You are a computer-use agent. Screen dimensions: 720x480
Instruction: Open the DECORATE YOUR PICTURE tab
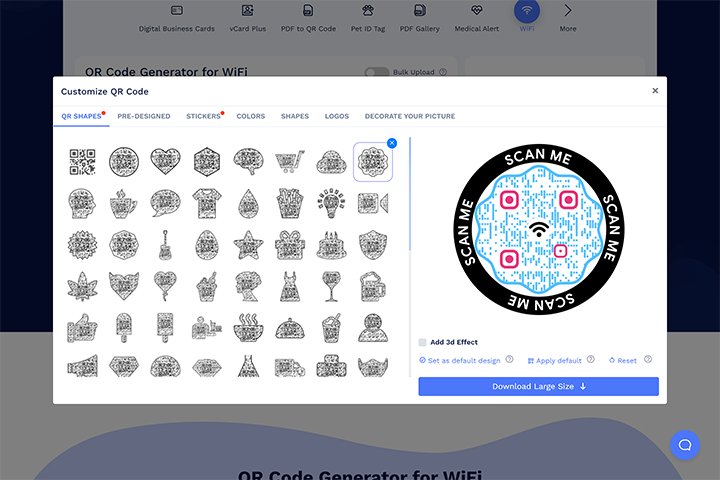(x=410, y=116)
